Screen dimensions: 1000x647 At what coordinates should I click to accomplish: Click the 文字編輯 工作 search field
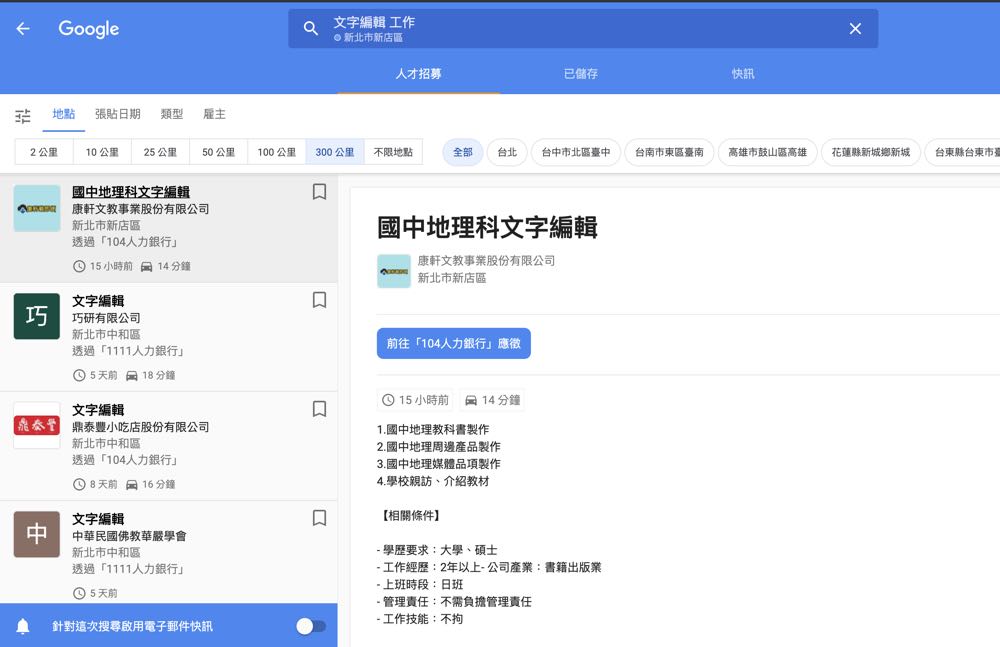[580, 29]
